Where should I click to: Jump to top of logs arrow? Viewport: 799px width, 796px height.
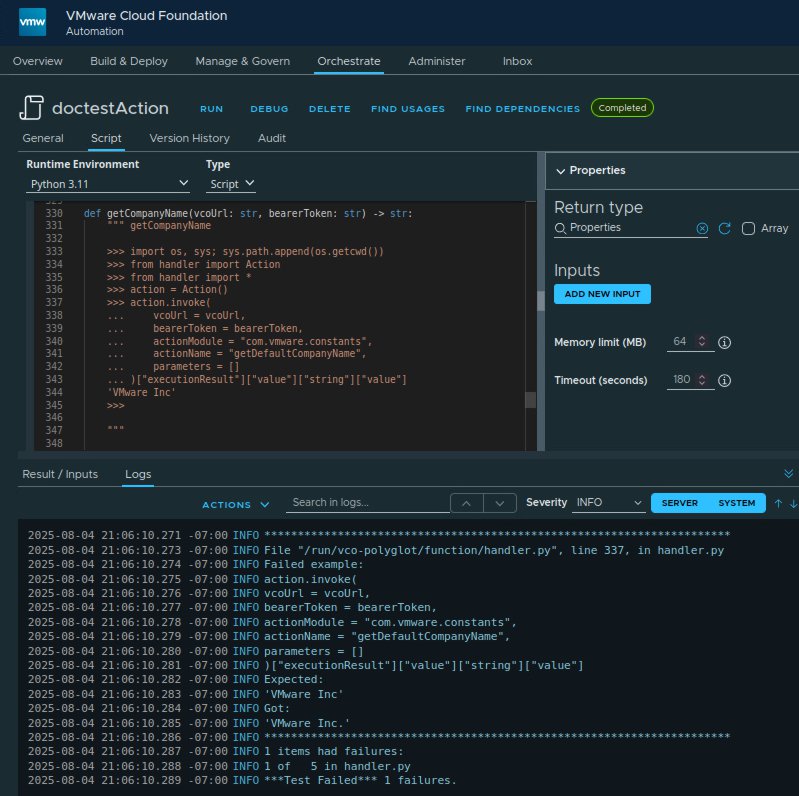[x=778, y=503]
